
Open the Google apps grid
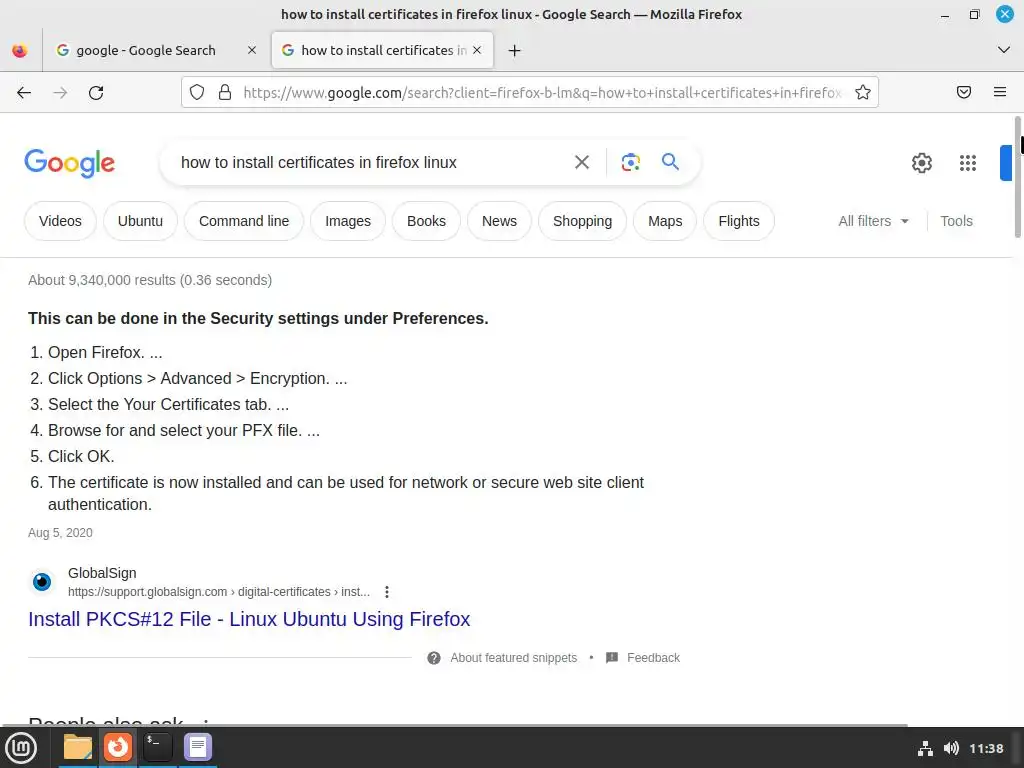(968, 163)
